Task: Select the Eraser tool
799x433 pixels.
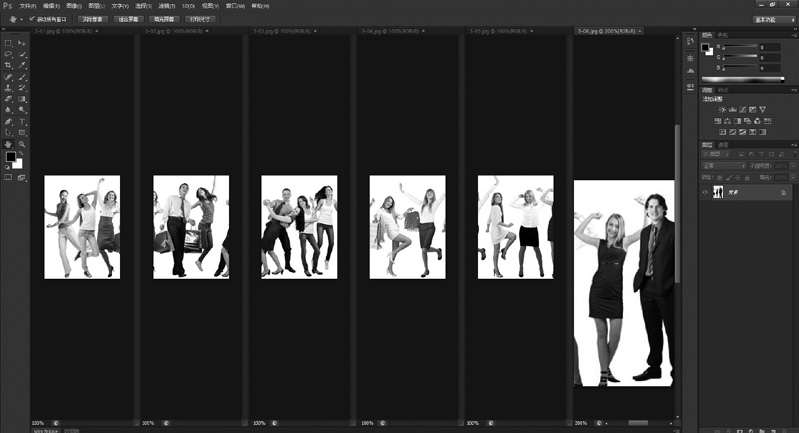Action: pos(8,99)
